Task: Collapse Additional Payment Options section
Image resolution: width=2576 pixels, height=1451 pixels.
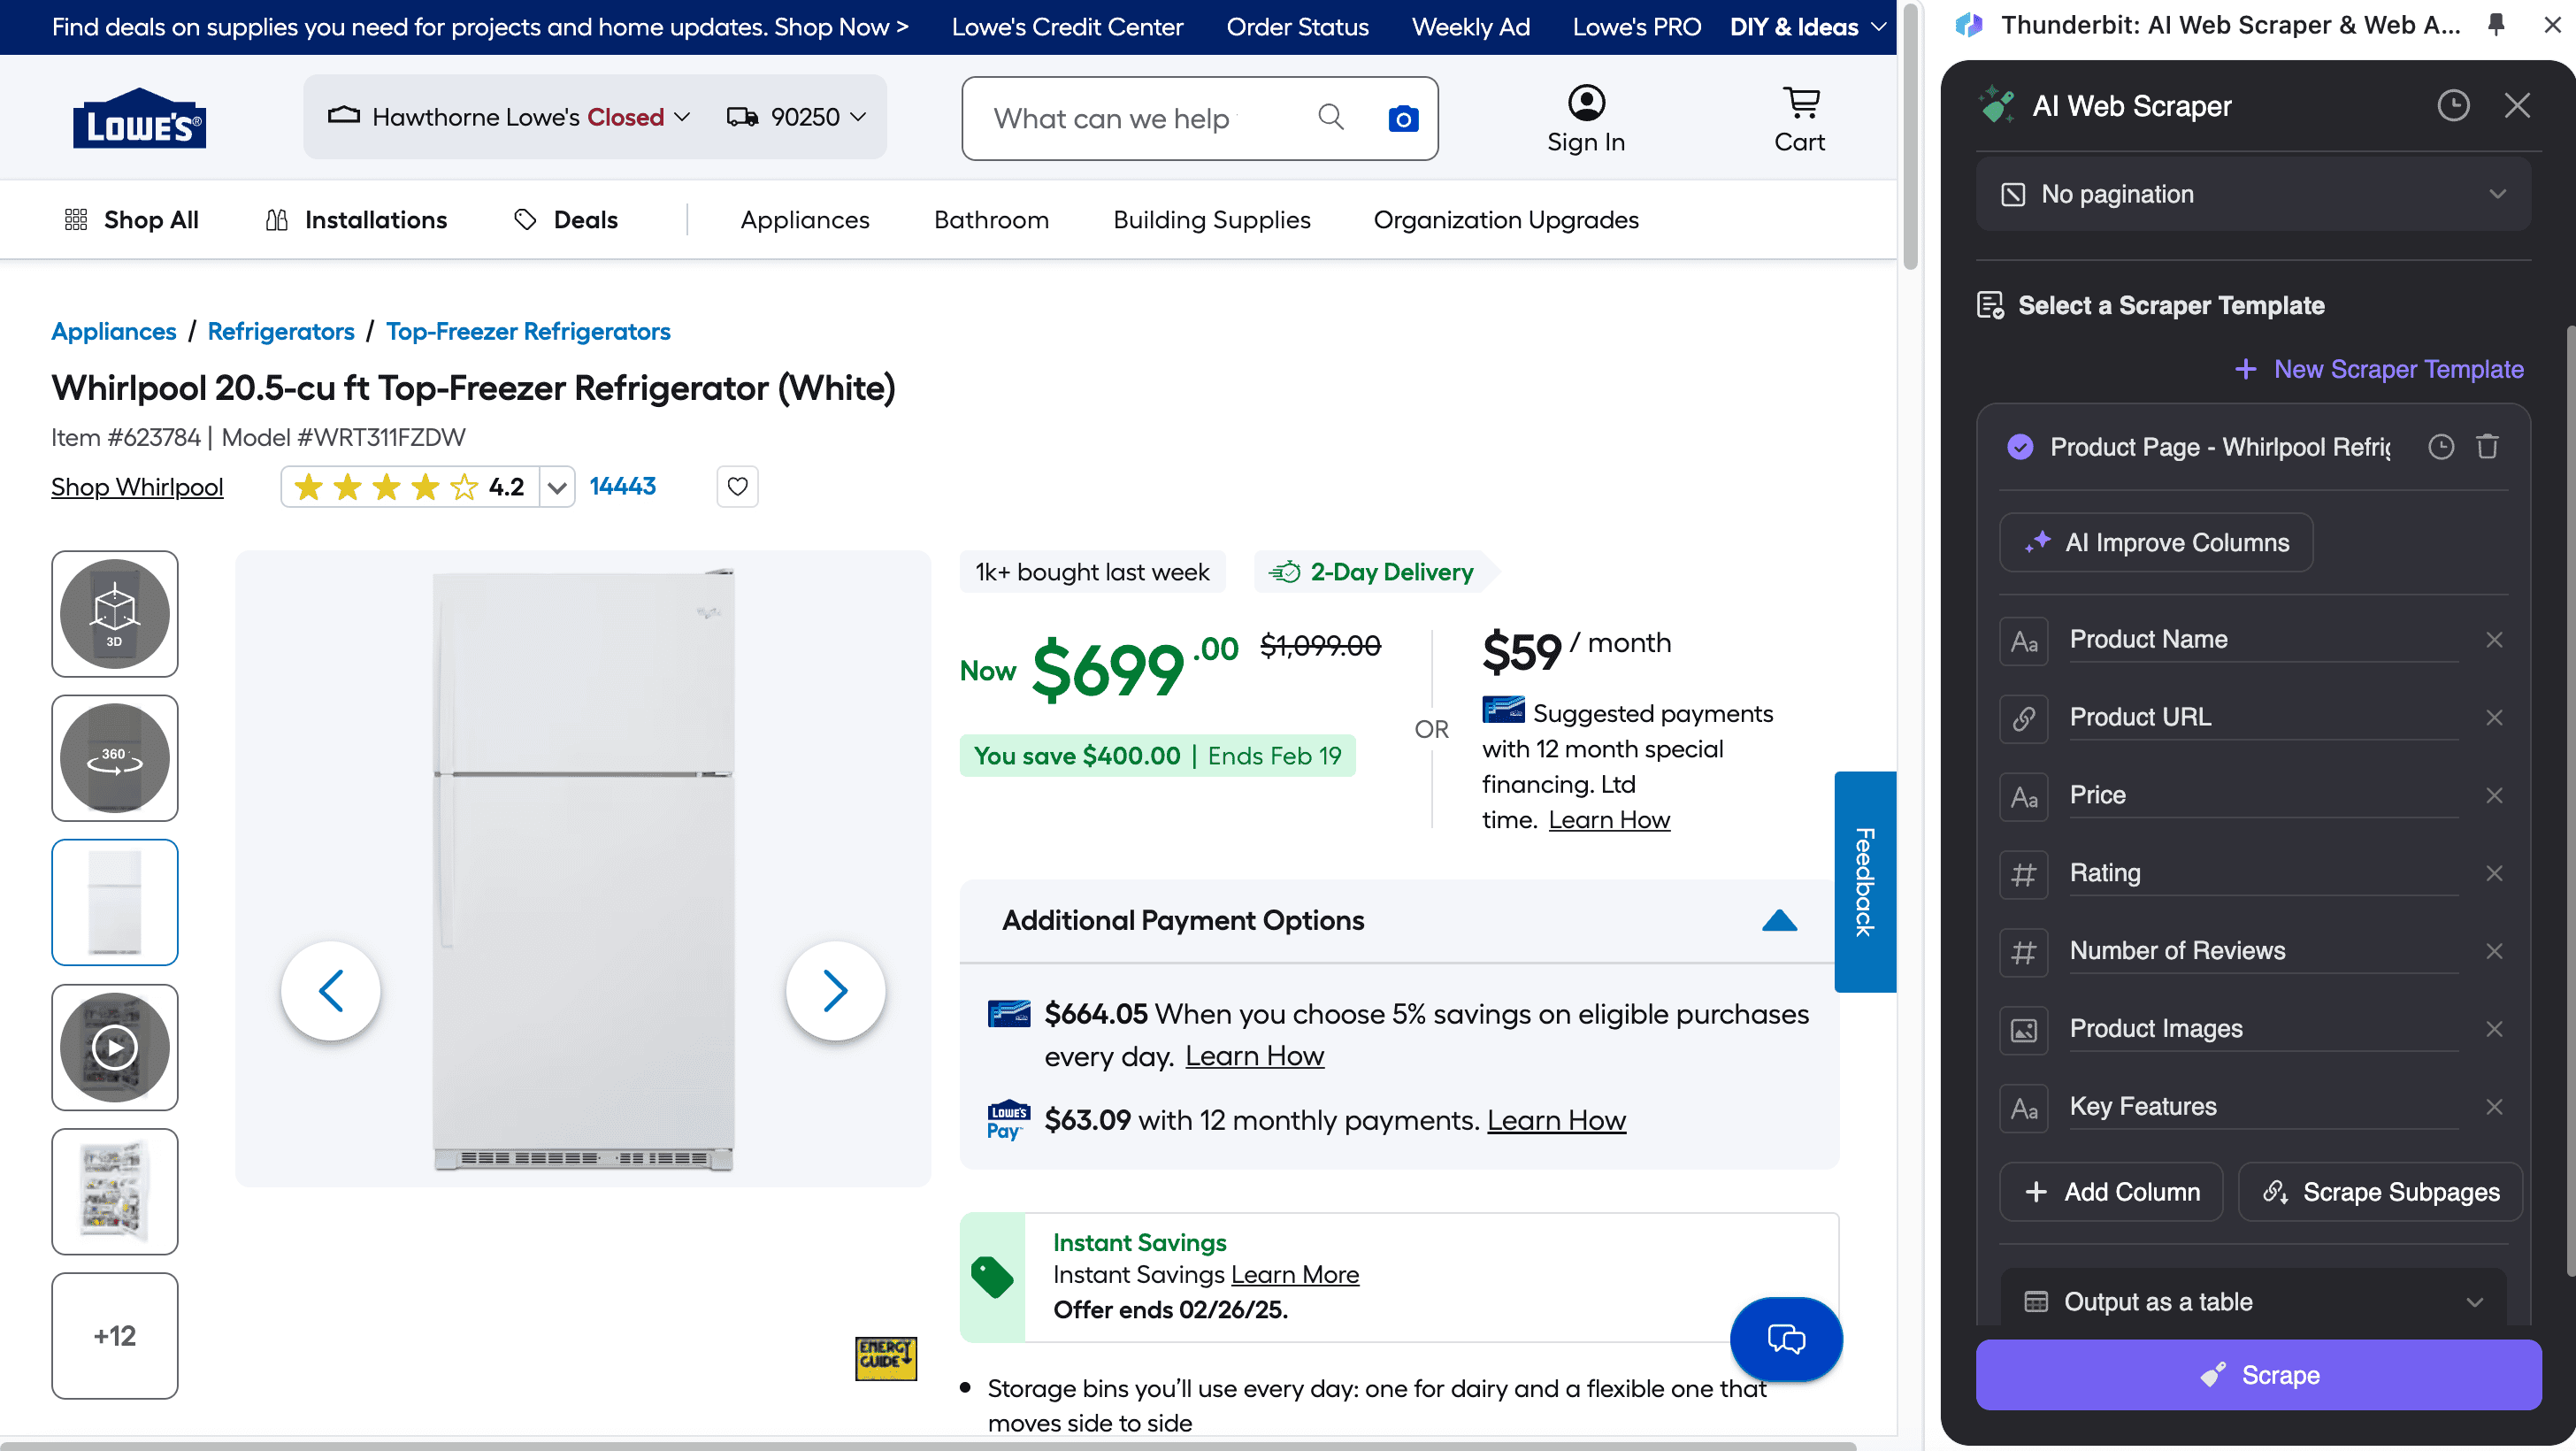Action: click(1779, 921)
